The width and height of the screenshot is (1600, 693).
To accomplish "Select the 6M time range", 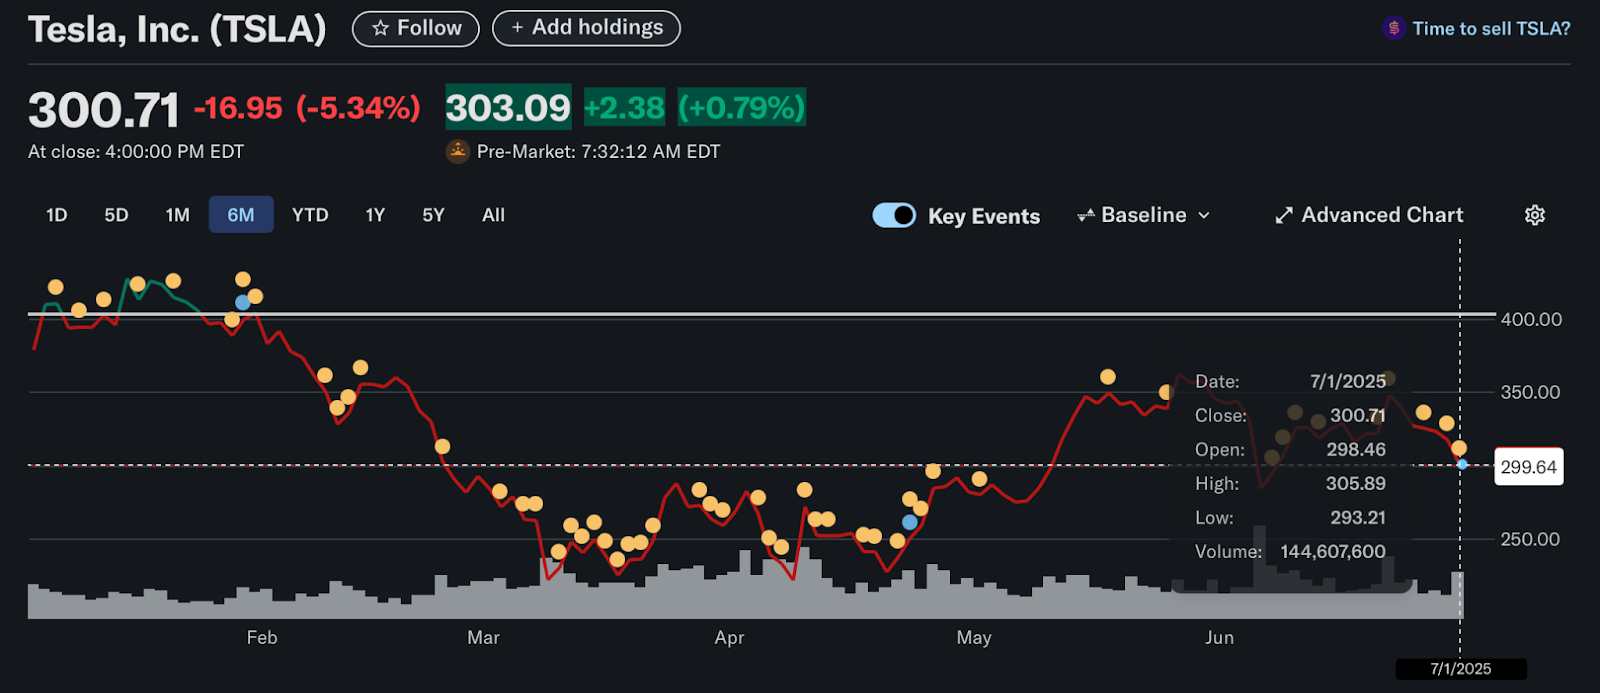I will tap(241, 215).
